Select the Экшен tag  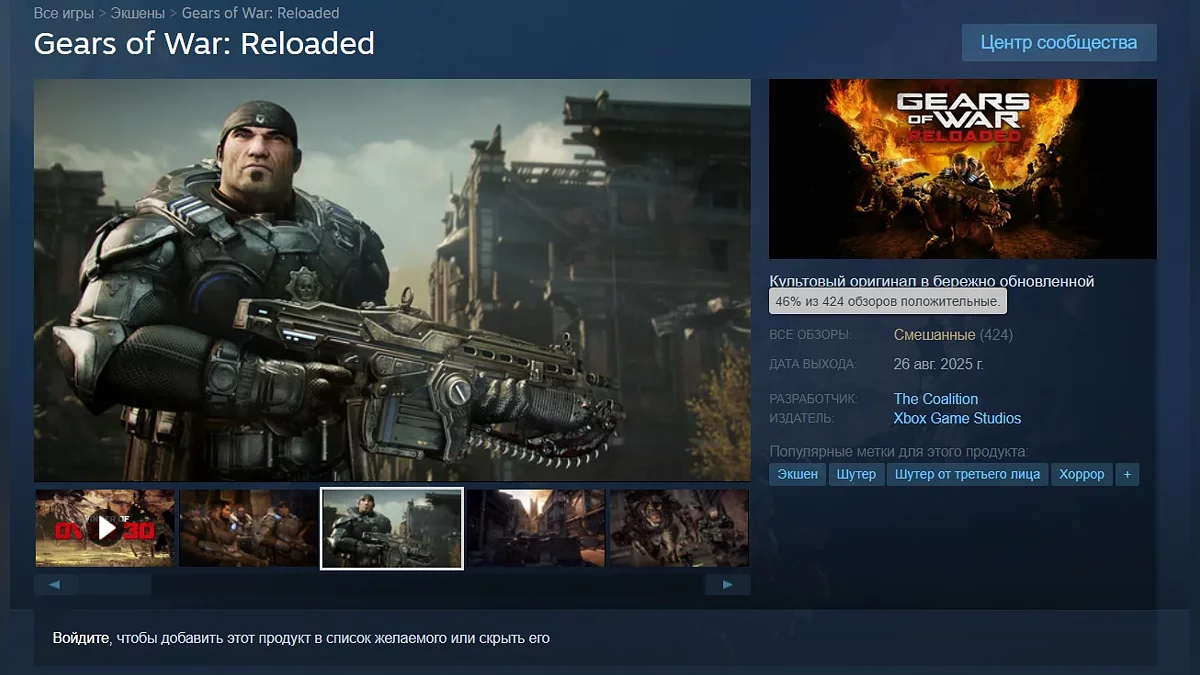tap(798, 474)
